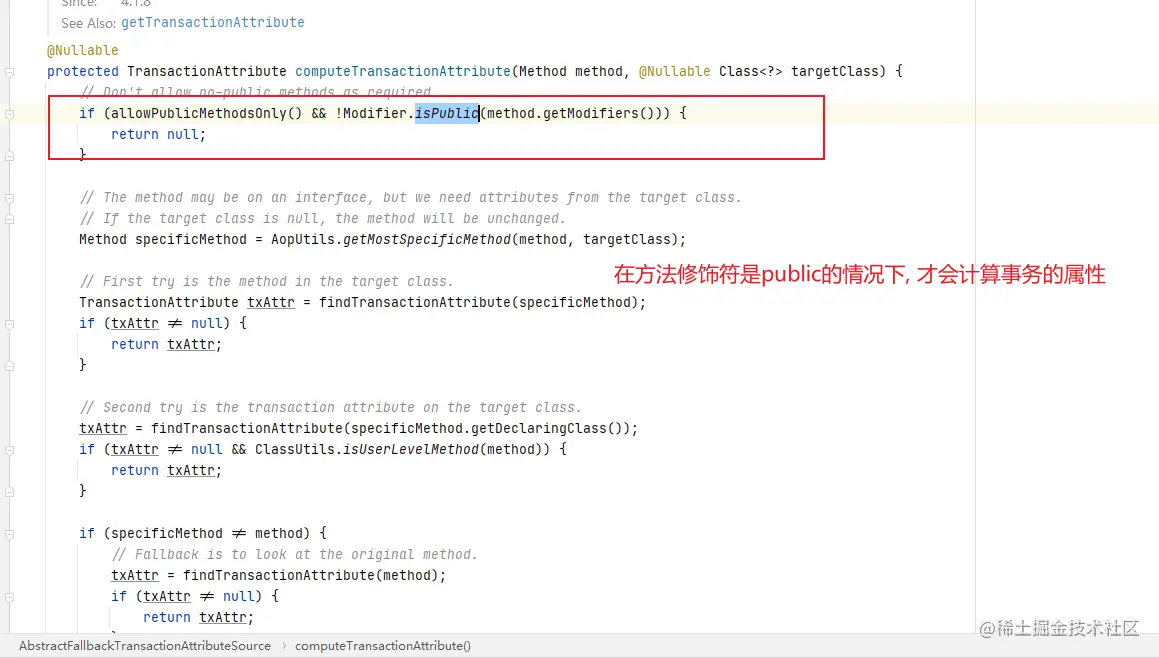Click getMostSpecificMethod in the AopUtils call
The width and height of the screenshot is (1159, 658).
[x=426, y=240]
